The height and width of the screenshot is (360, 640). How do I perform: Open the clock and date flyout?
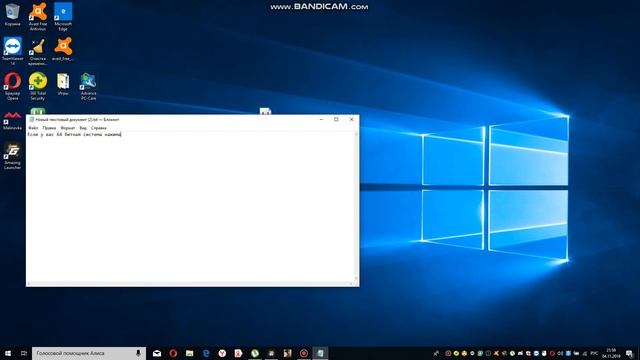pyautogui.click(x=611, y=353)
